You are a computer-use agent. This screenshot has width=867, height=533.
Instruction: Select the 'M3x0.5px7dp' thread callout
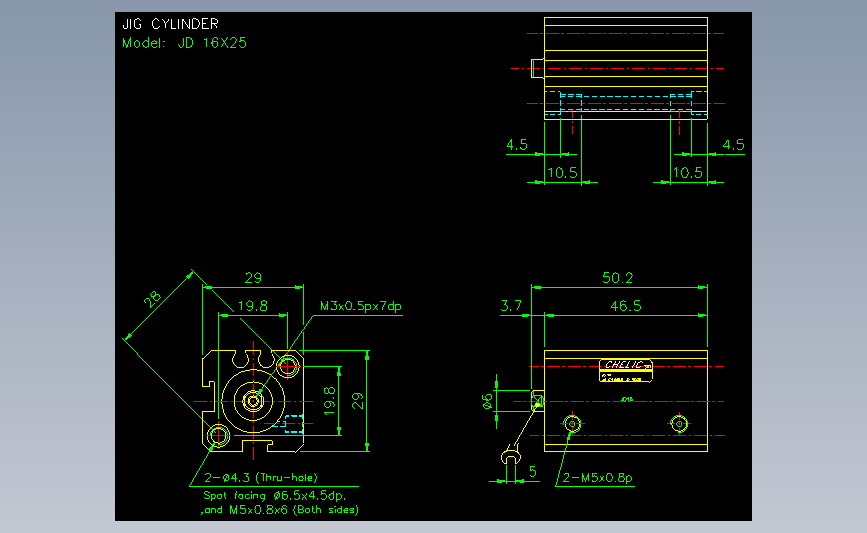(361, 306)
